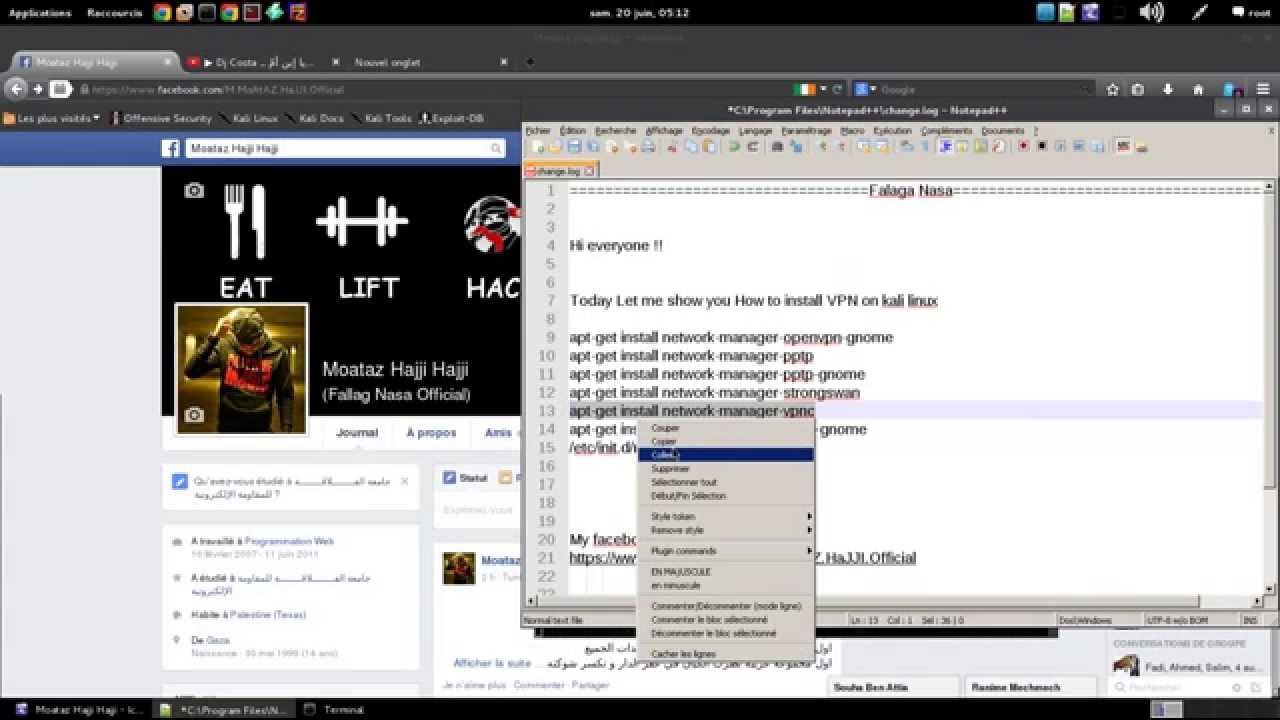This screenshot has width=1280, height=720.
Task: Click the Terminal item in bottom taskbar
Action: click(x=334, y=710)
